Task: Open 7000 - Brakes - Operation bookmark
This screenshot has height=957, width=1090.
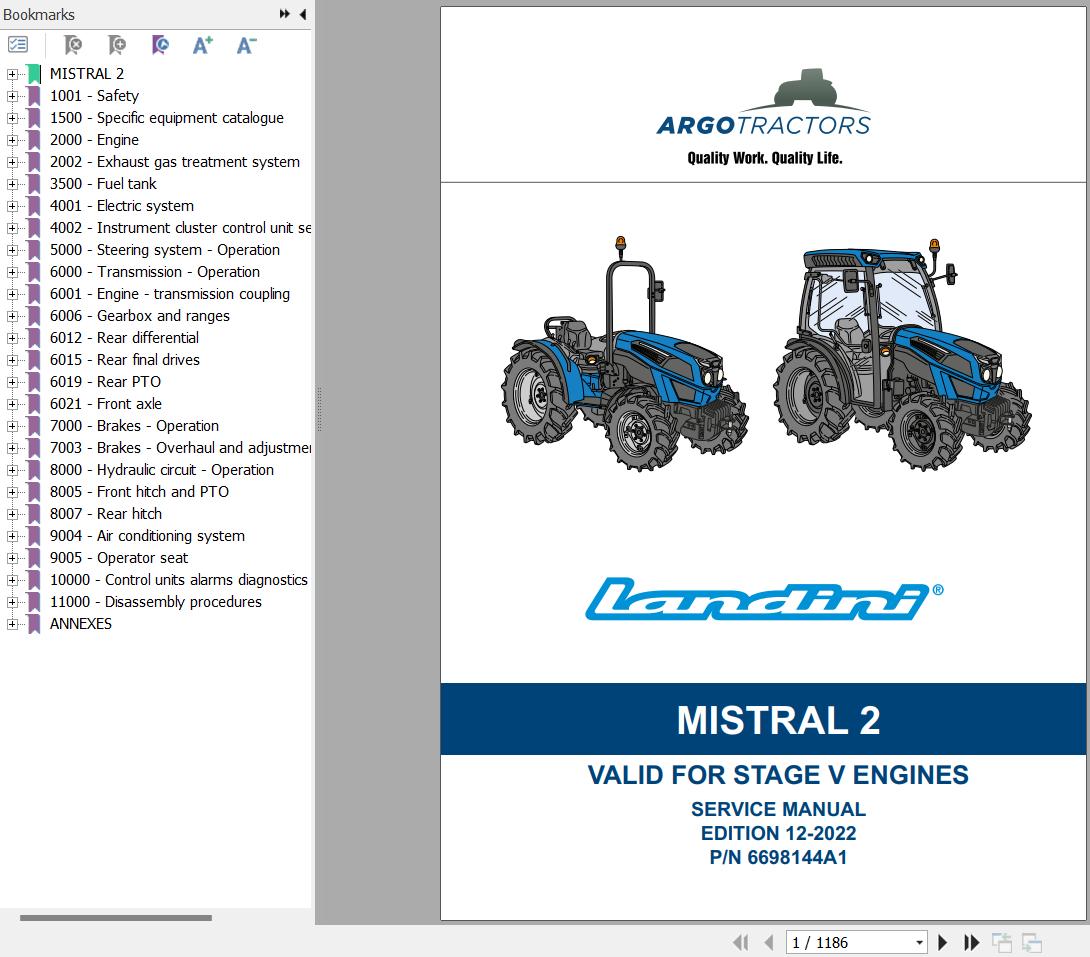Action: 134,425
